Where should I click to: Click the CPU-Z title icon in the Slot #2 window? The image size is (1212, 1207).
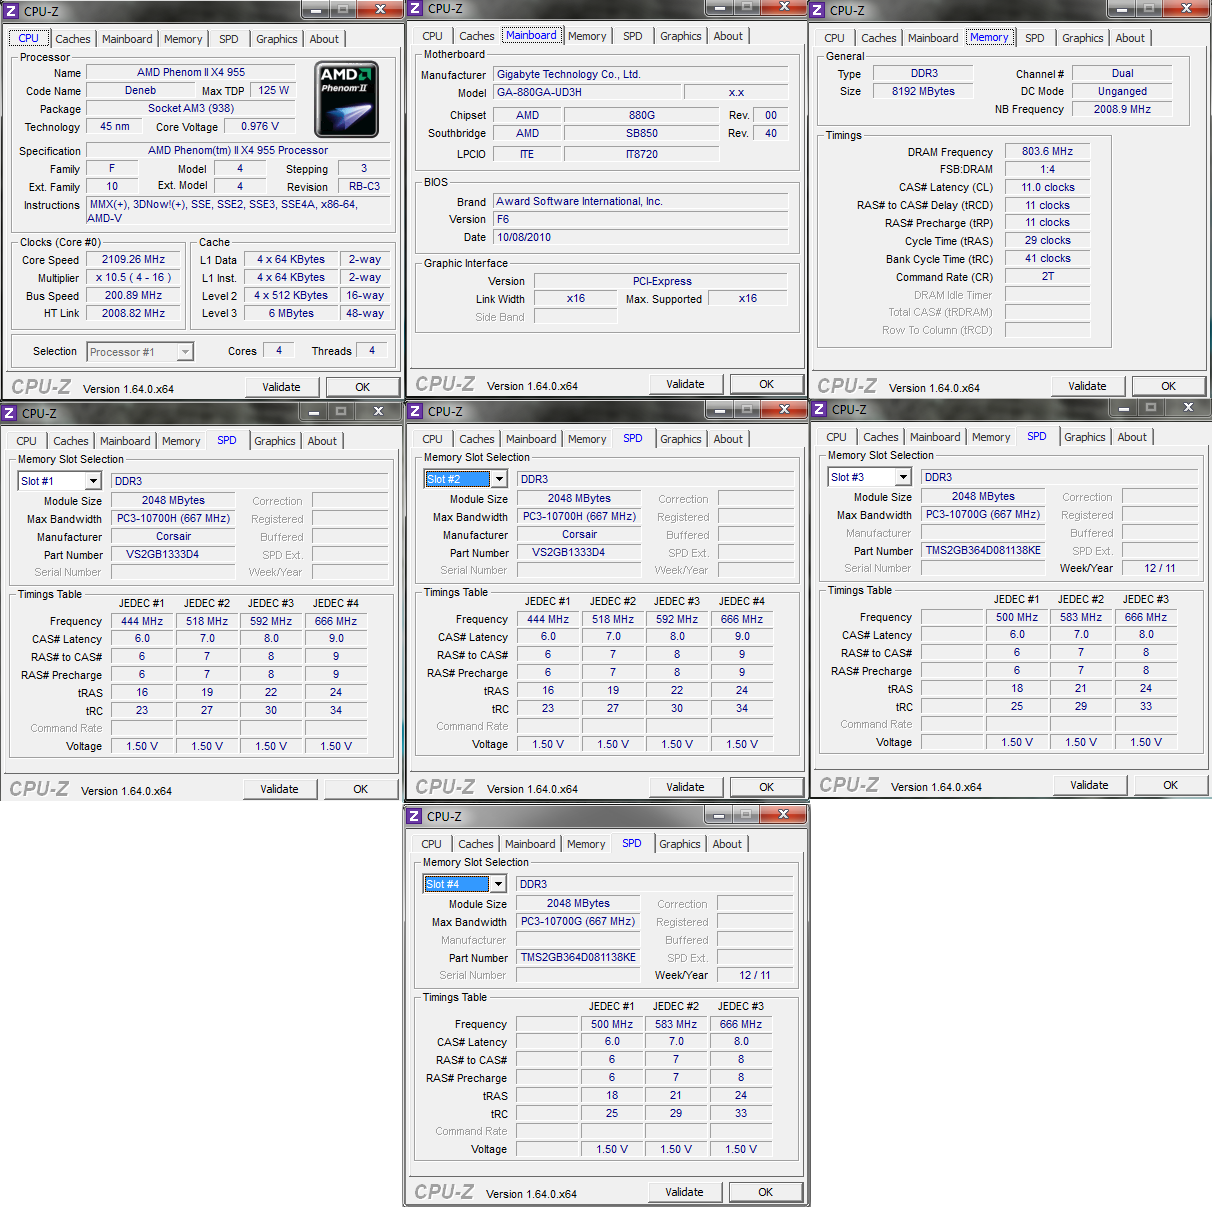pyautogui.click(x=415, y=411)
